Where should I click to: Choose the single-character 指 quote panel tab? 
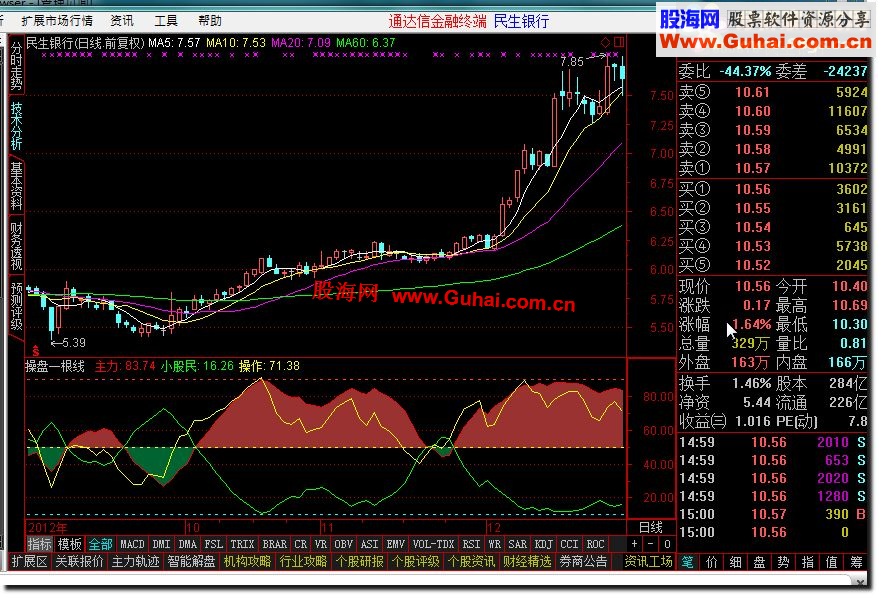[808, 562]
